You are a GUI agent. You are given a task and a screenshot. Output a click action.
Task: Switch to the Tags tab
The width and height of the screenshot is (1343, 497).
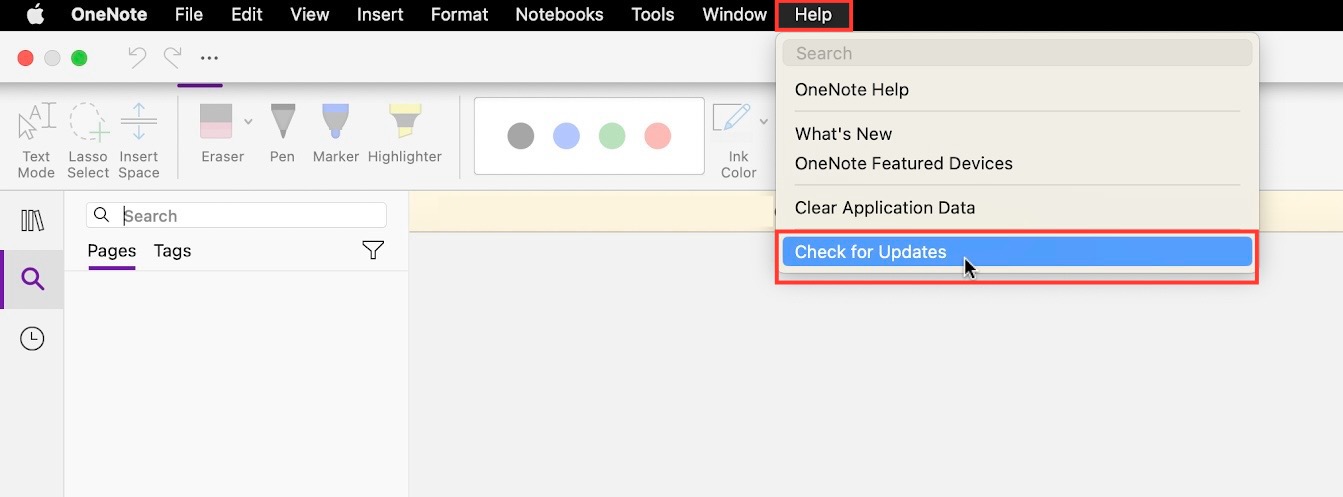172,251
